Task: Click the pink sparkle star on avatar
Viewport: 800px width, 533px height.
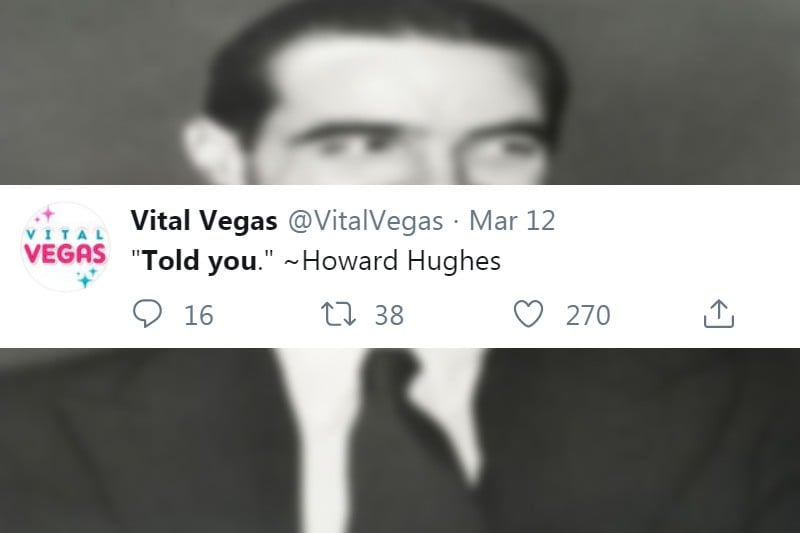Action: 47,214
